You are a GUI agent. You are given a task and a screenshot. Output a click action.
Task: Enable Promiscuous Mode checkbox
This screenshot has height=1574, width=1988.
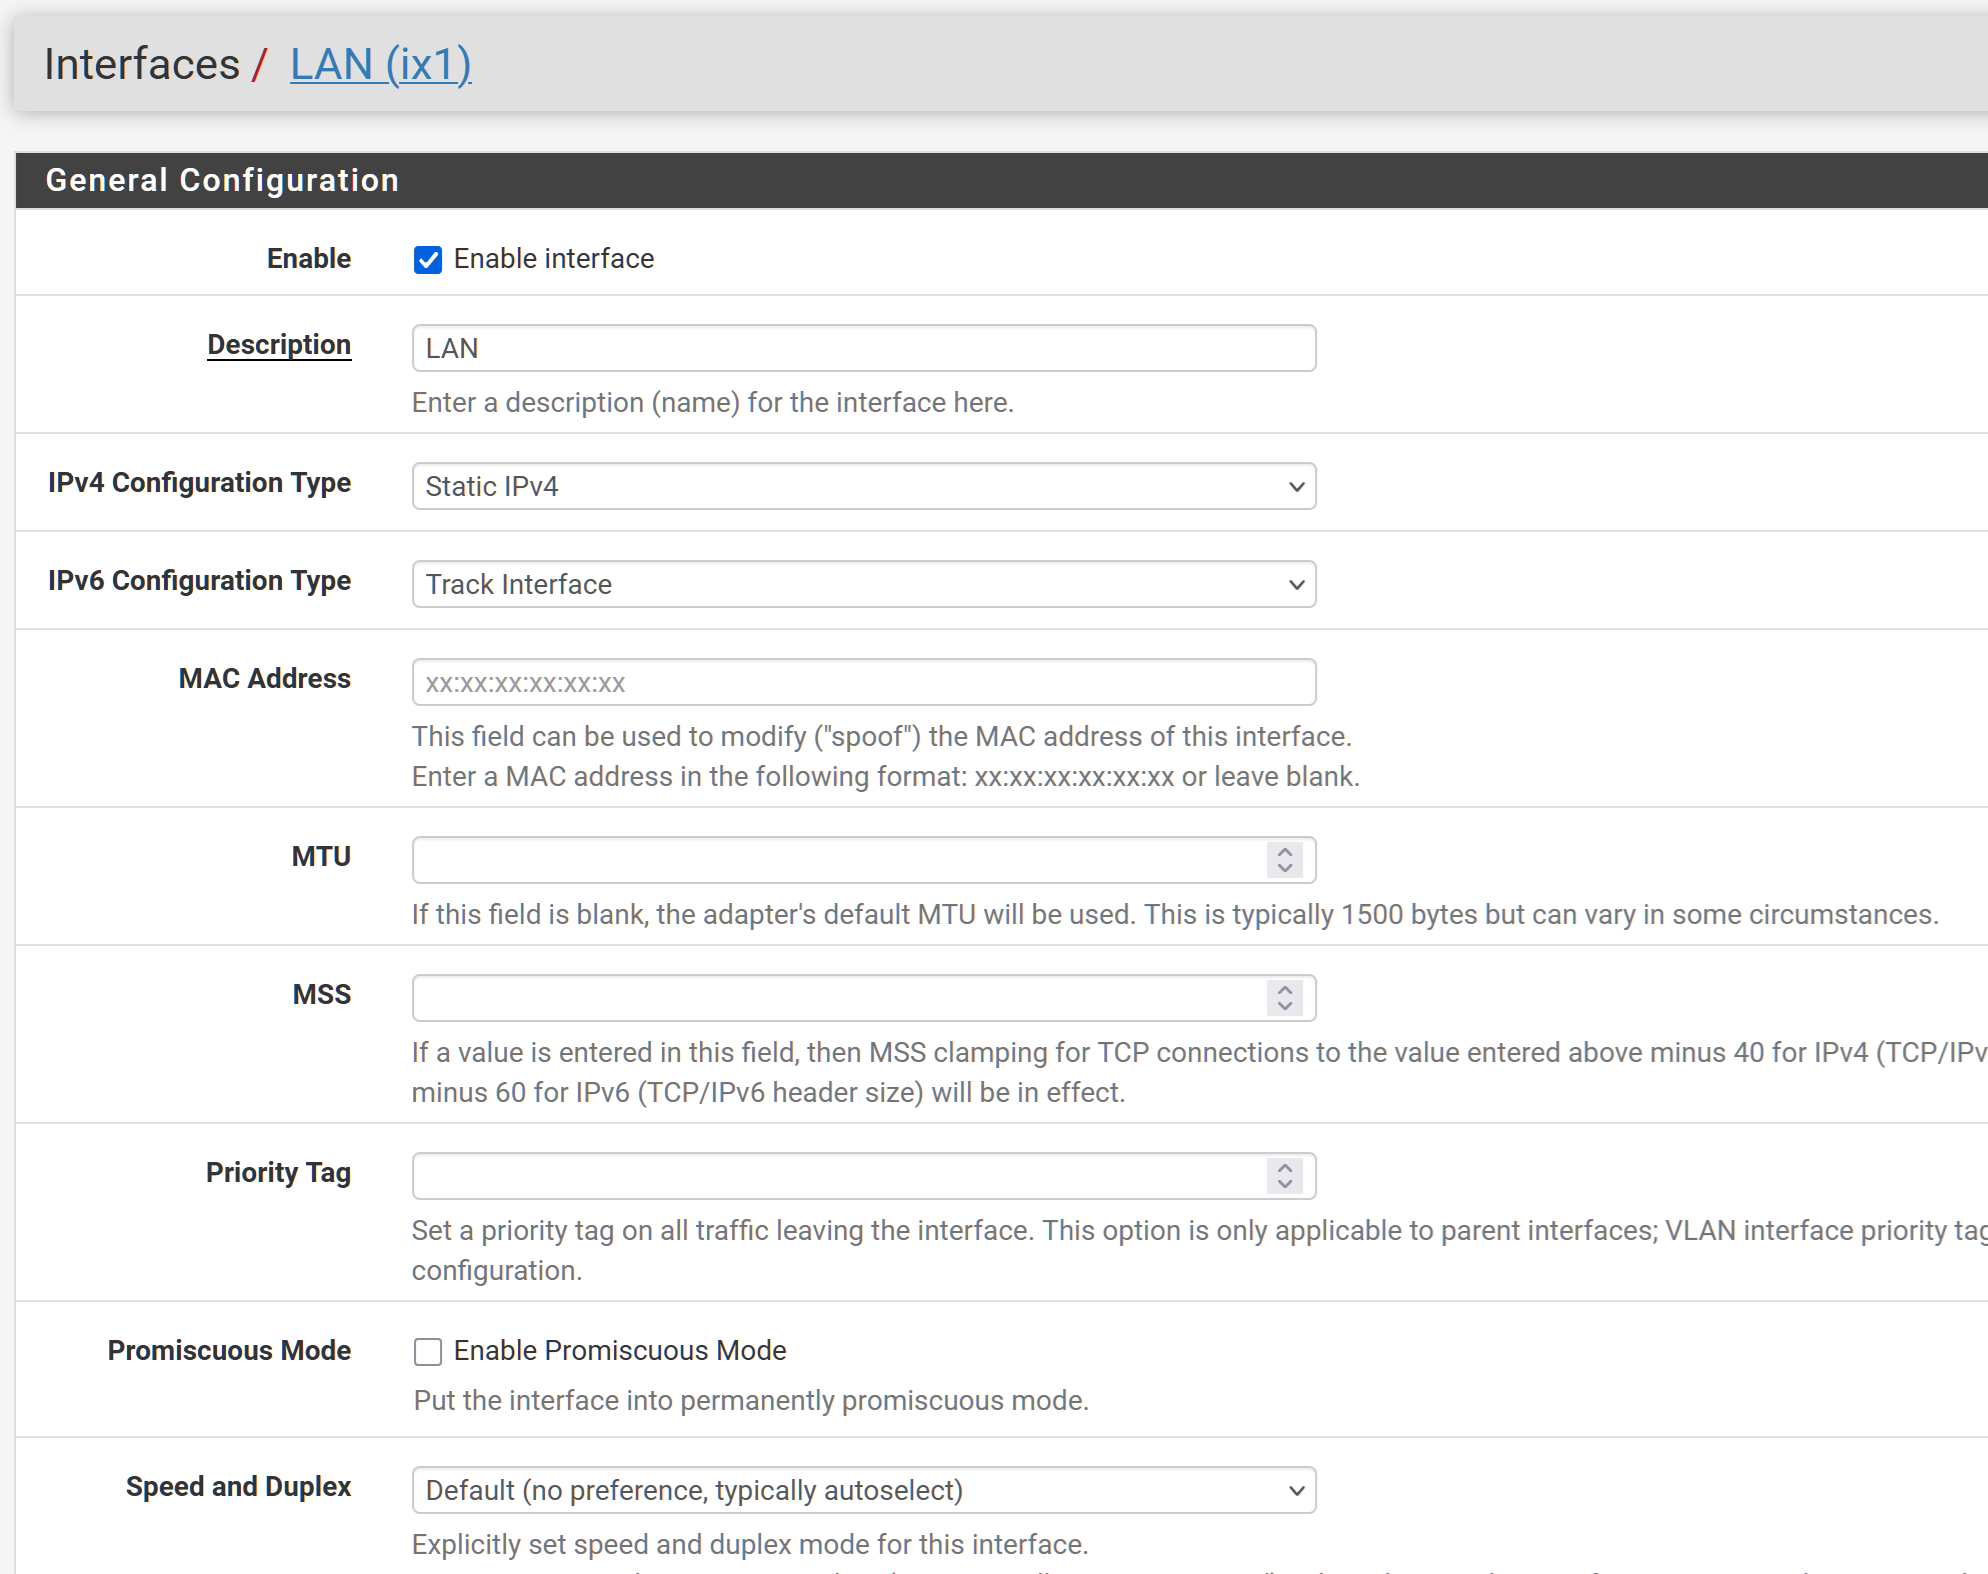[x=428, y=1352]
